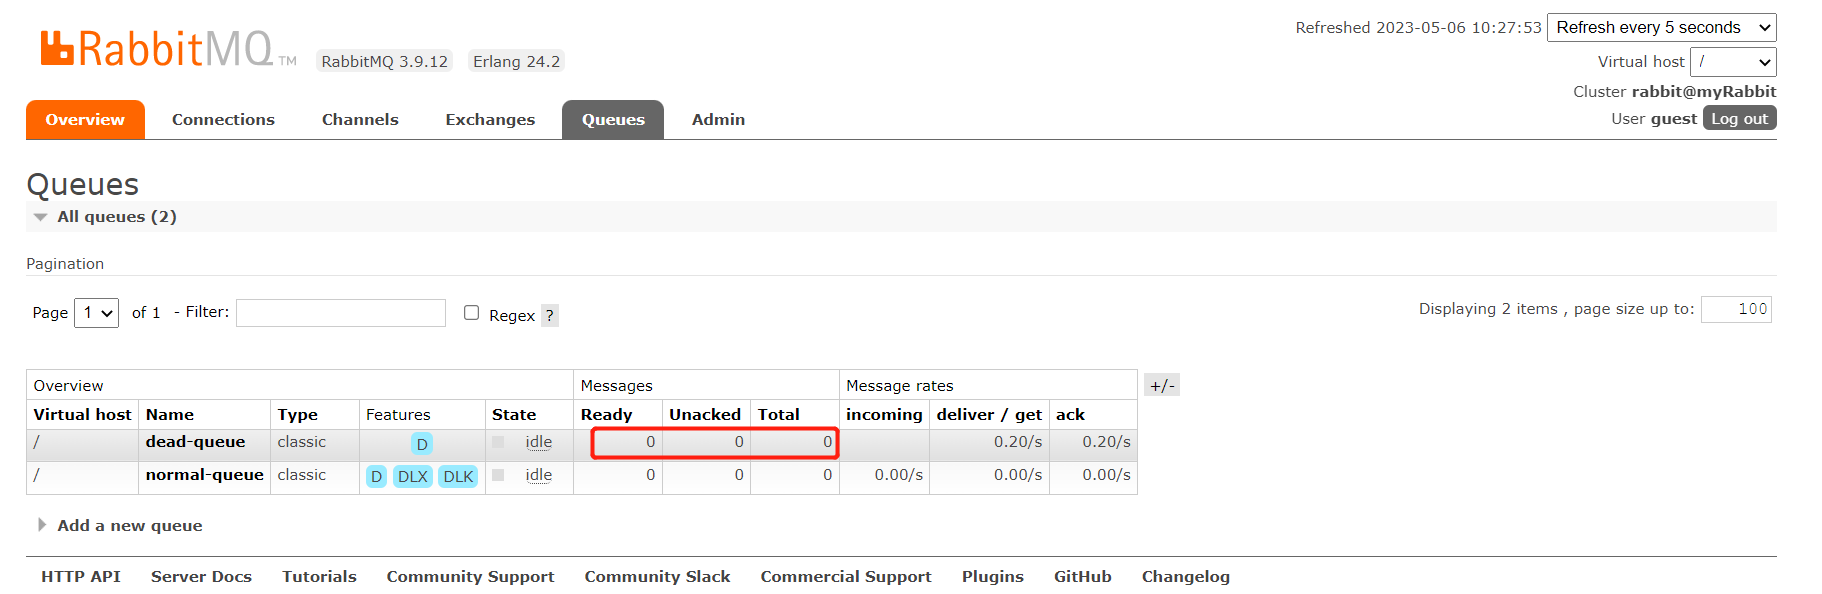Click the Regex help question mark

(x=549, y=316)
